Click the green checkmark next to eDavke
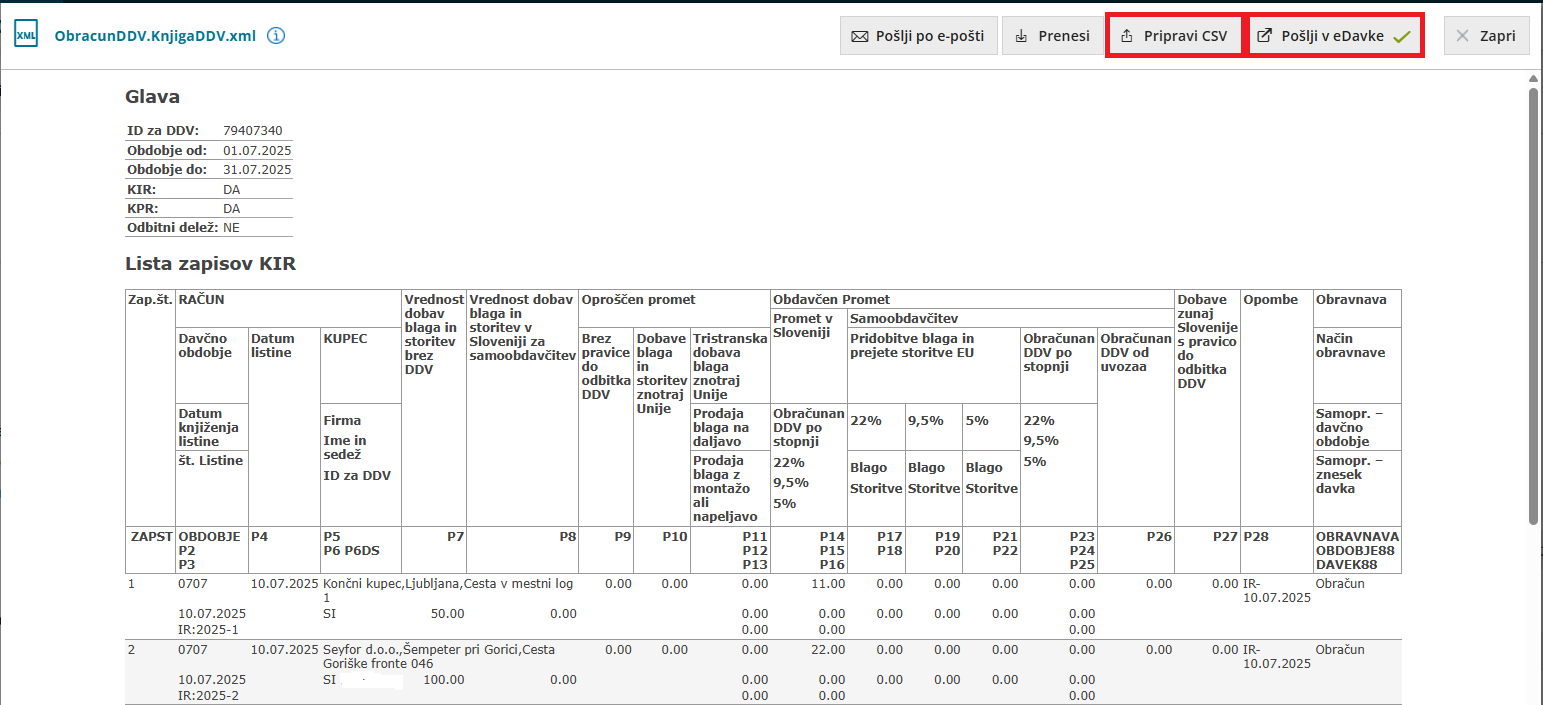Screen dimensions: 1543x705 pos(1402,37)
